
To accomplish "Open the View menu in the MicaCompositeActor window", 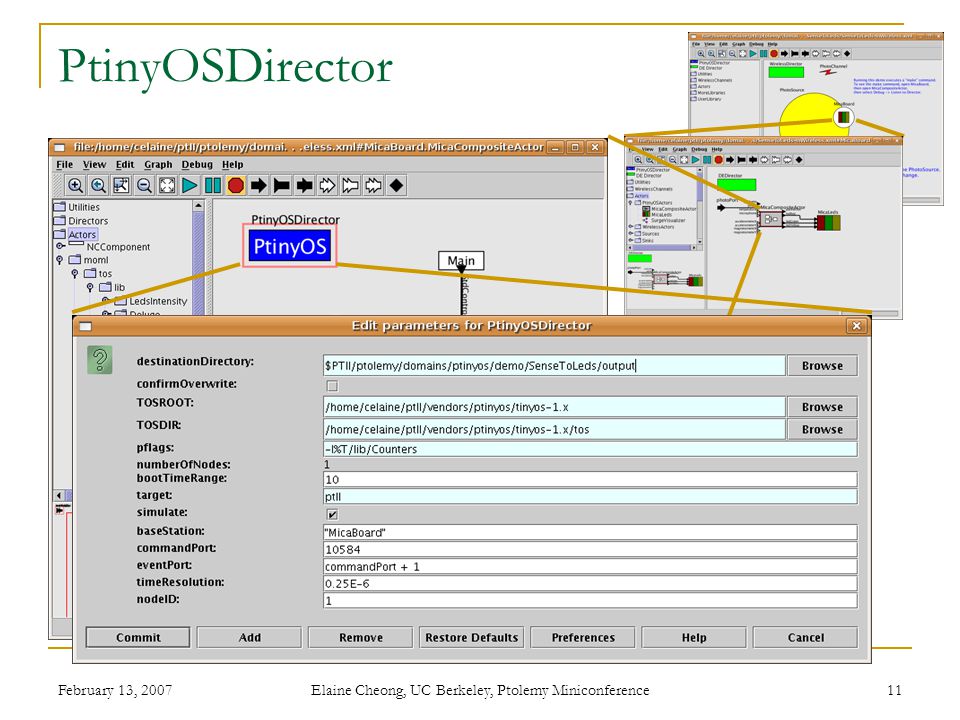I will [94, 165].
